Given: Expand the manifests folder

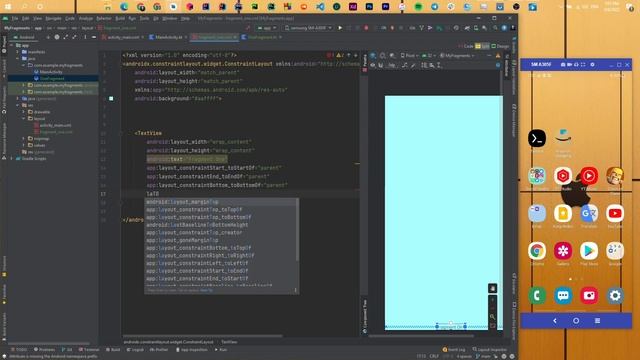Looking at the screenshot, I should [x=18, y=52].
